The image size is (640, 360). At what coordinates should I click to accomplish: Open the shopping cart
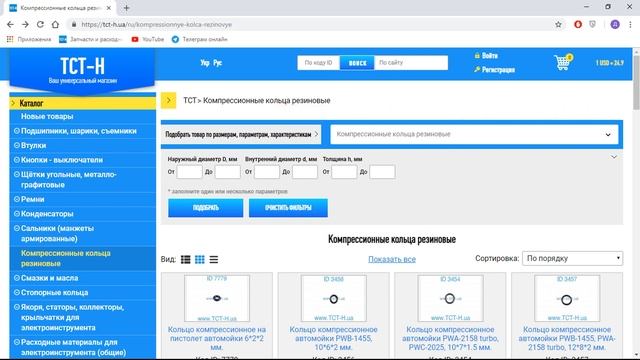click(563, 62)
